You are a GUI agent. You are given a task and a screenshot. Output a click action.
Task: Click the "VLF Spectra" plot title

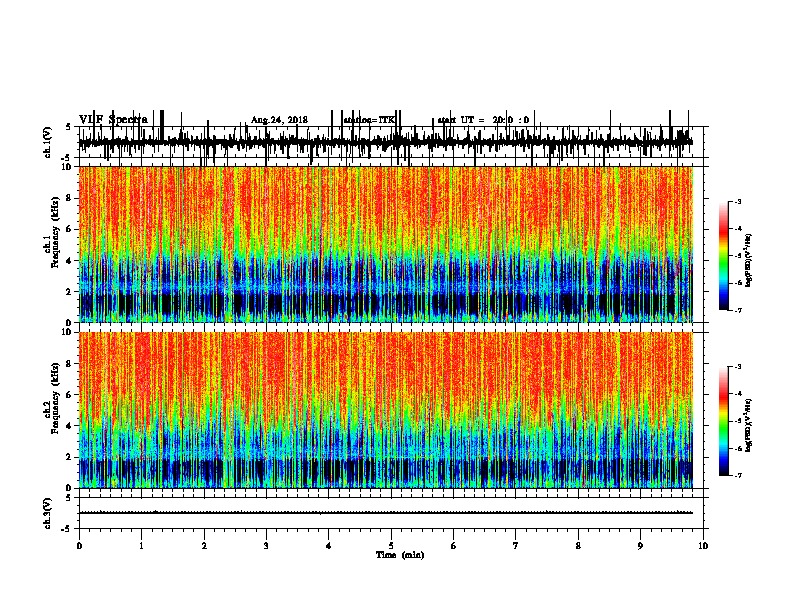point(113,119)
